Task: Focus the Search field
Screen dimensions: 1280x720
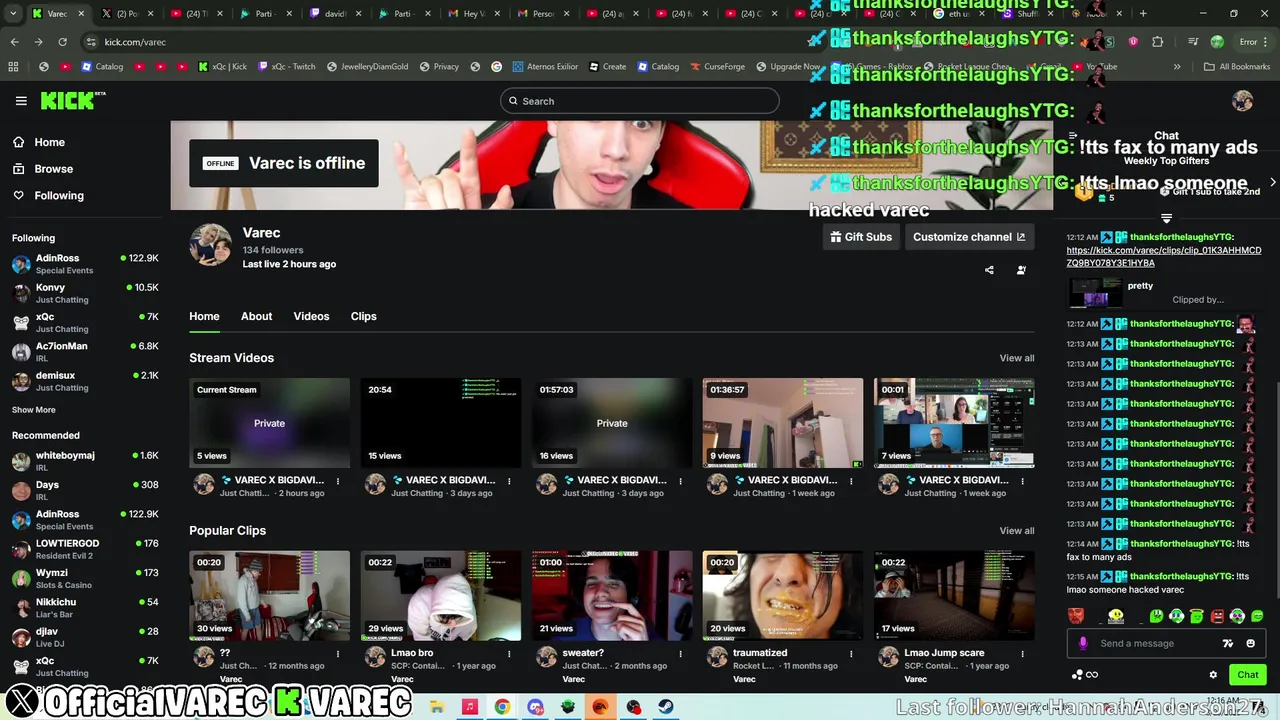Action: coord(640,101)
